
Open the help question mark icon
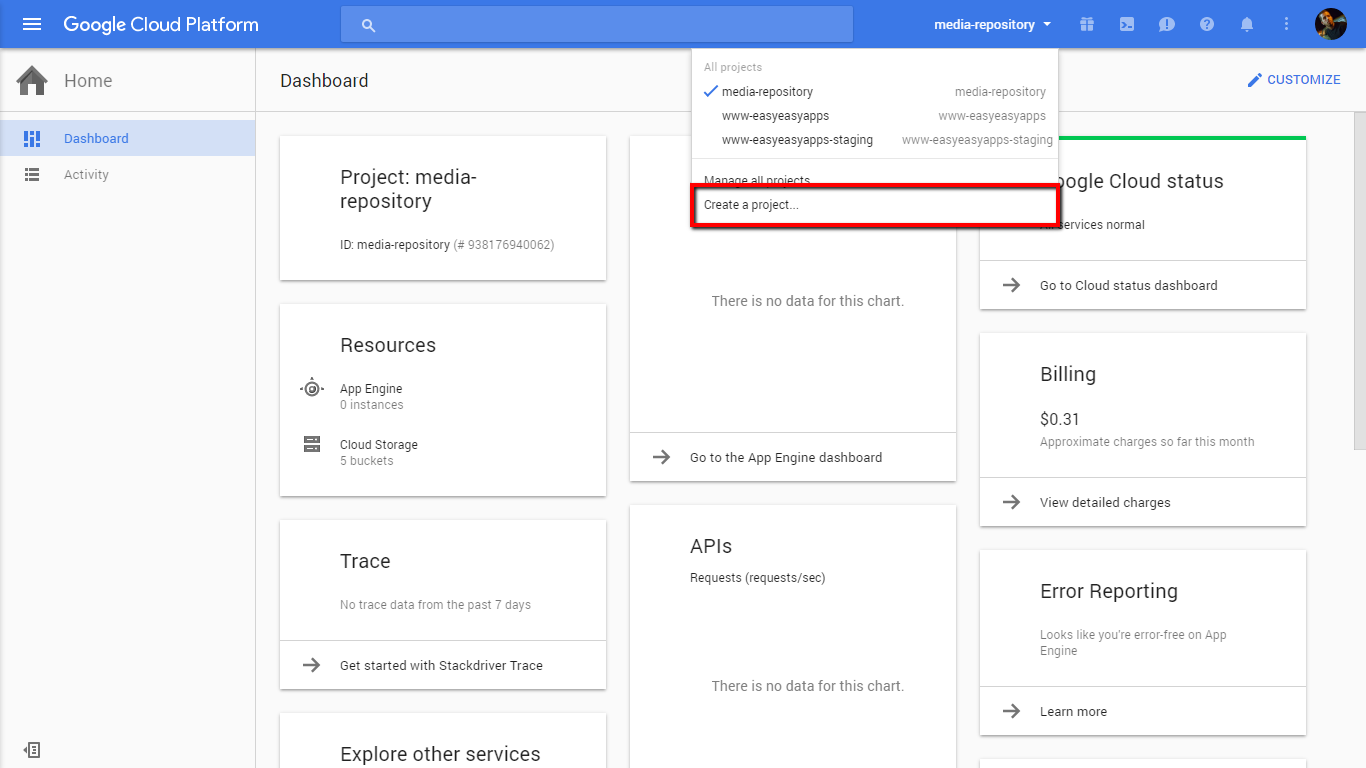point(1207,24)
